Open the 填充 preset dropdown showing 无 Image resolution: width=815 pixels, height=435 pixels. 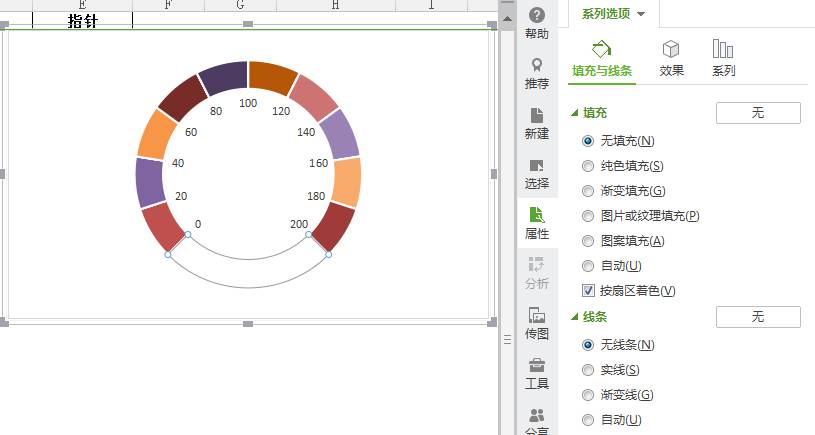point(758,113)
